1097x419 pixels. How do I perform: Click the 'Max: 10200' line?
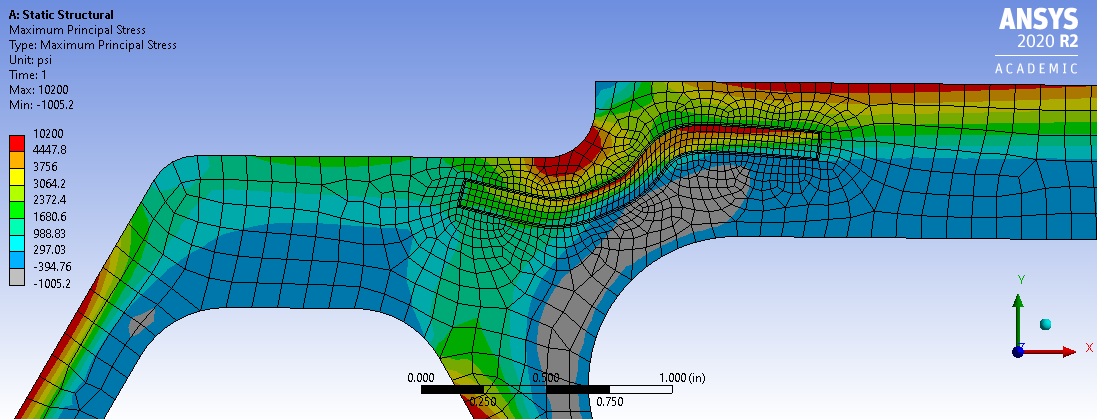pyautogui.click(x=38, y=90)
